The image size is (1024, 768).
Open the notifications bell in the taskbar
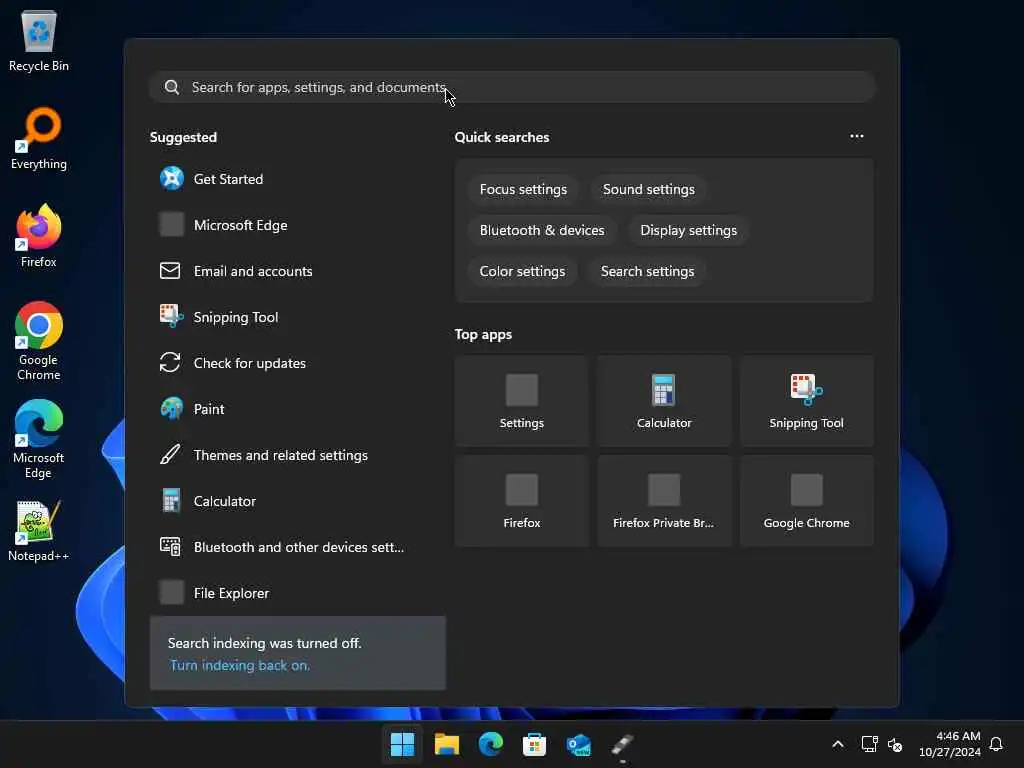coord(996,744)
